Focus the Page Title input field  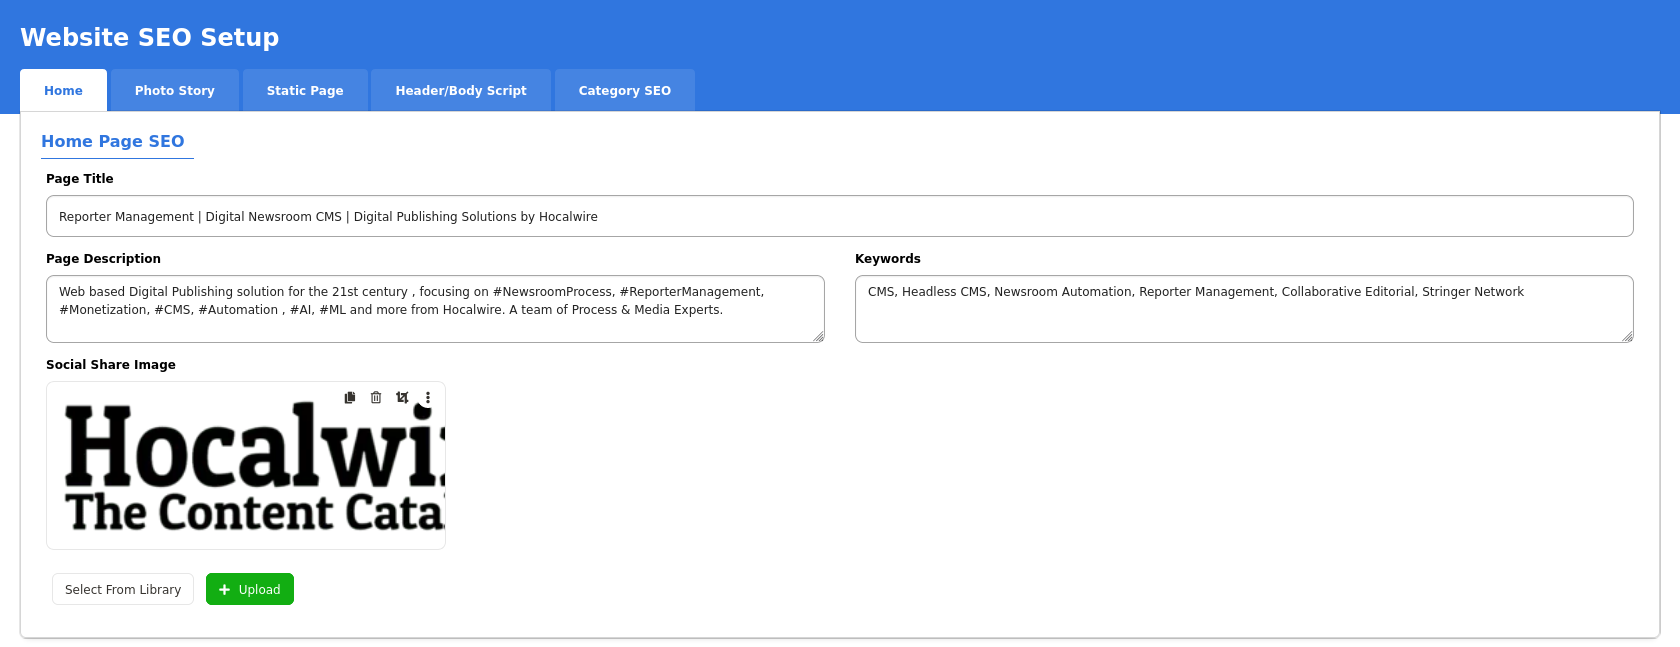(x=840, y=216)
